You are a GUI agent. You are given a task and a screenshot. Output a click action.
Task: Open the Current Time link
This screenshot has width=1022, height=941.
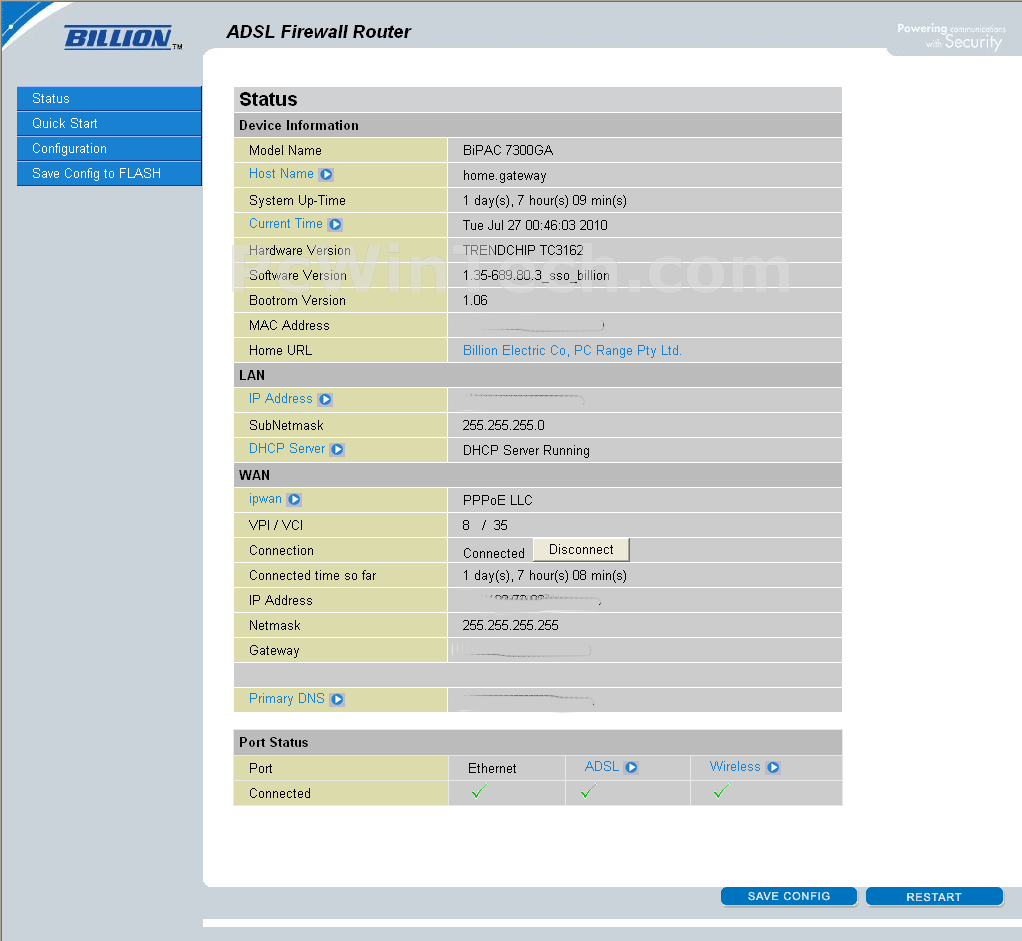click(285, 224)
